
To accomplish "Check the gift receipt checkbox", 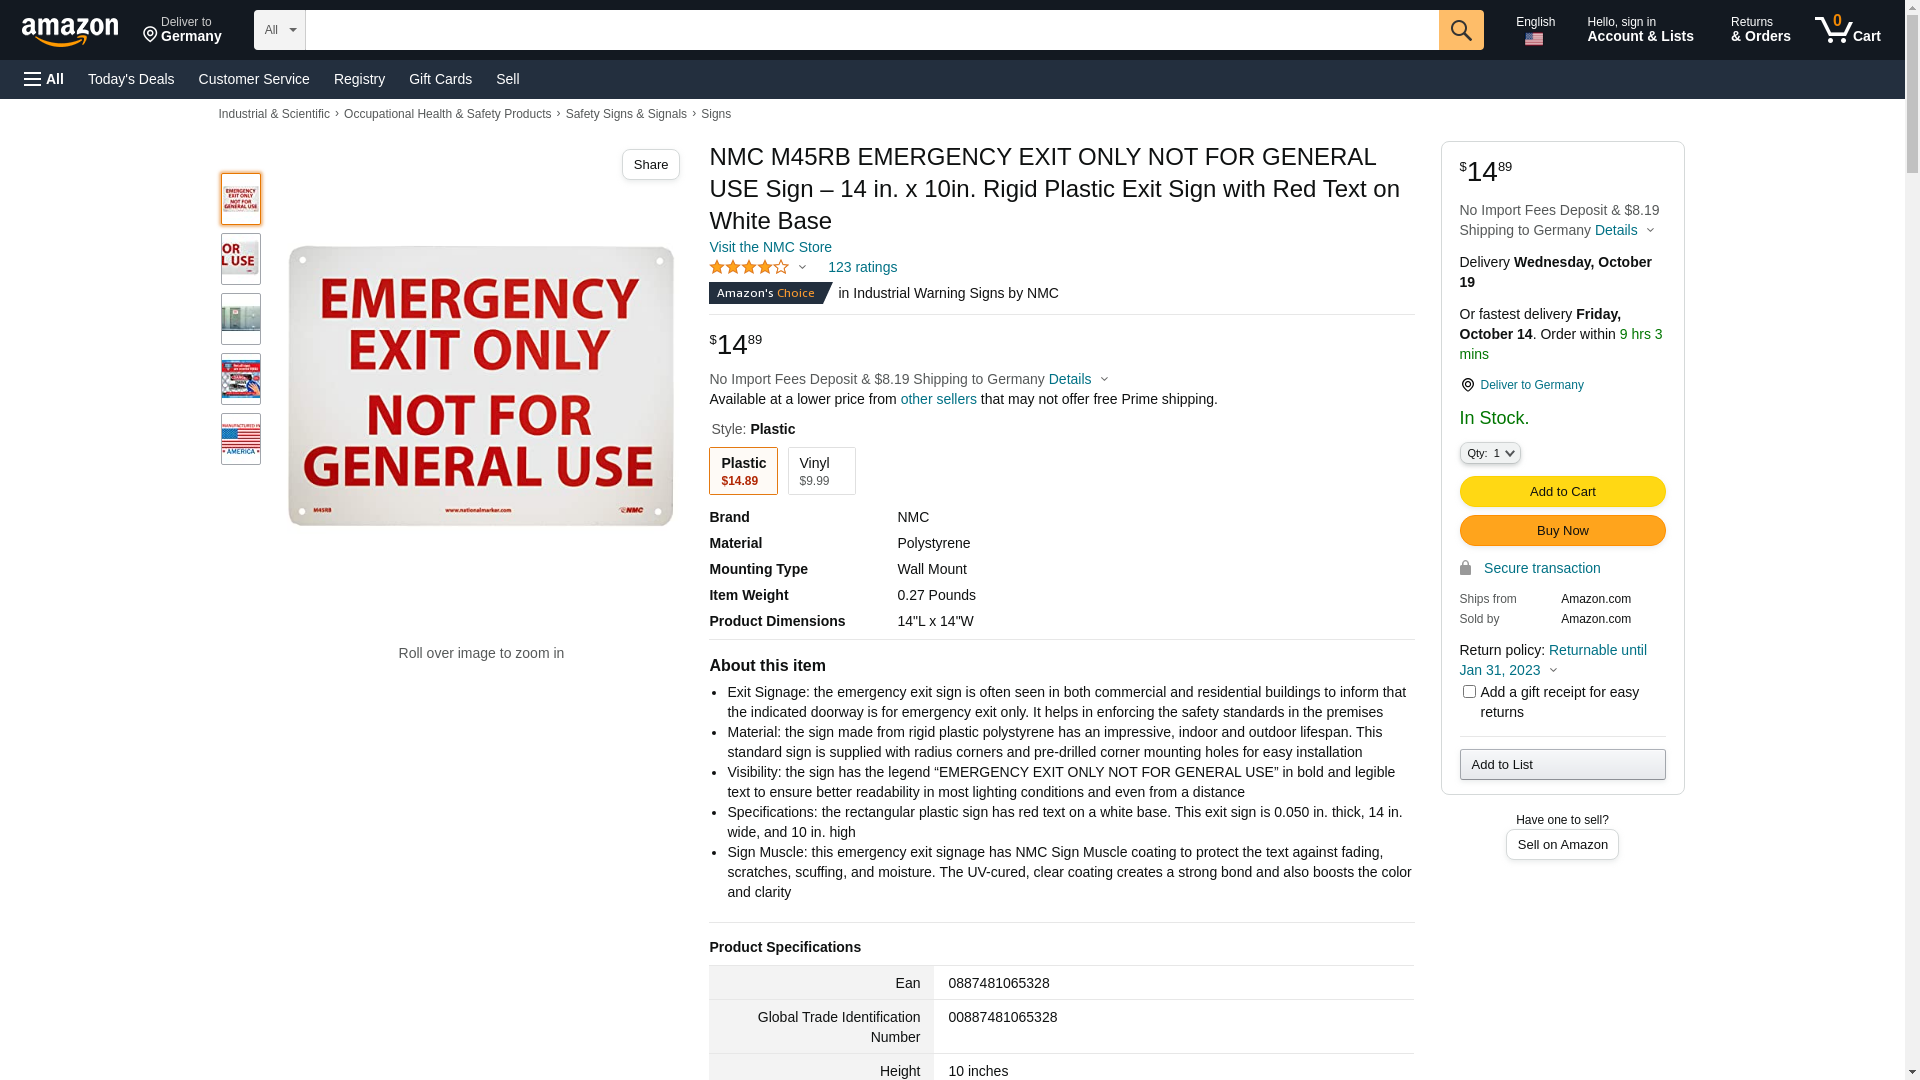I will [x=1469, y=692].
